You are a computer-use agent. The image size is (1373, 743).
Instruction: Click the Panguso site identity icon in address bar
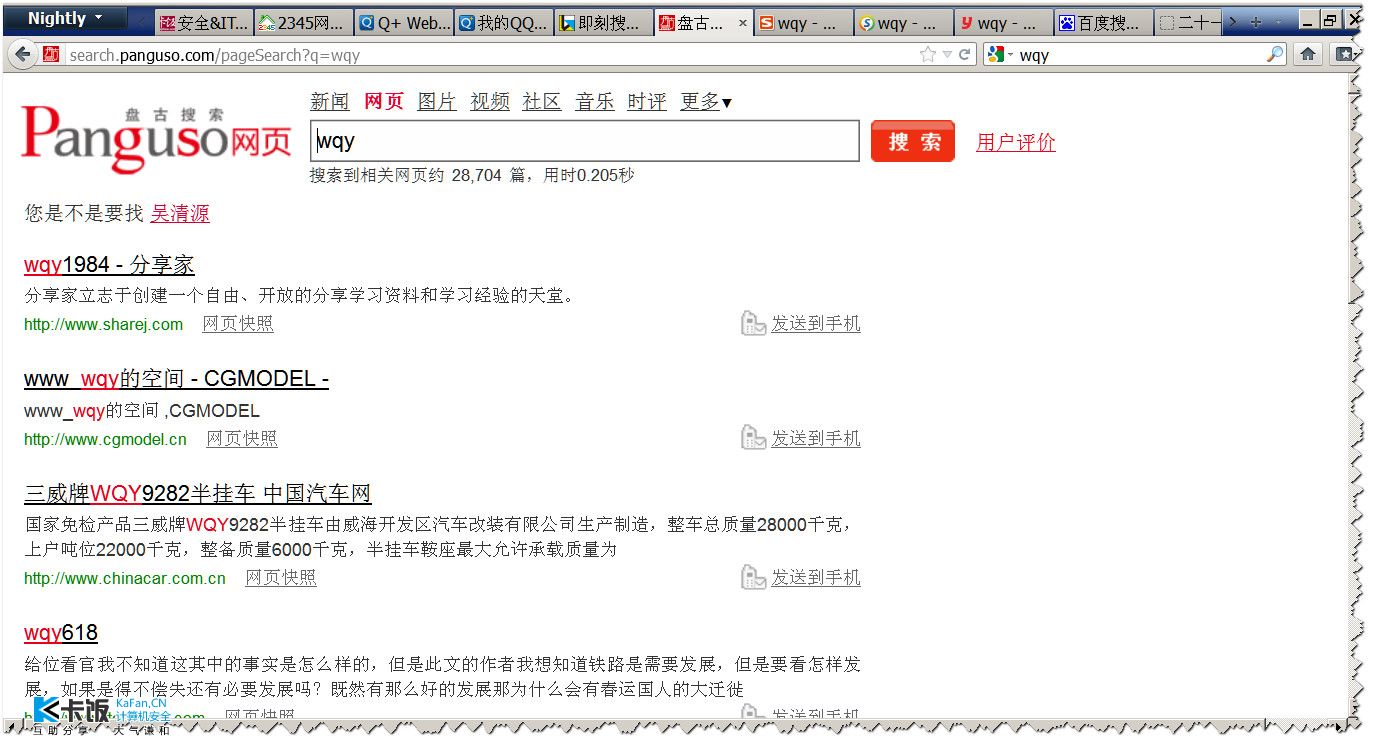coord(51,55)
